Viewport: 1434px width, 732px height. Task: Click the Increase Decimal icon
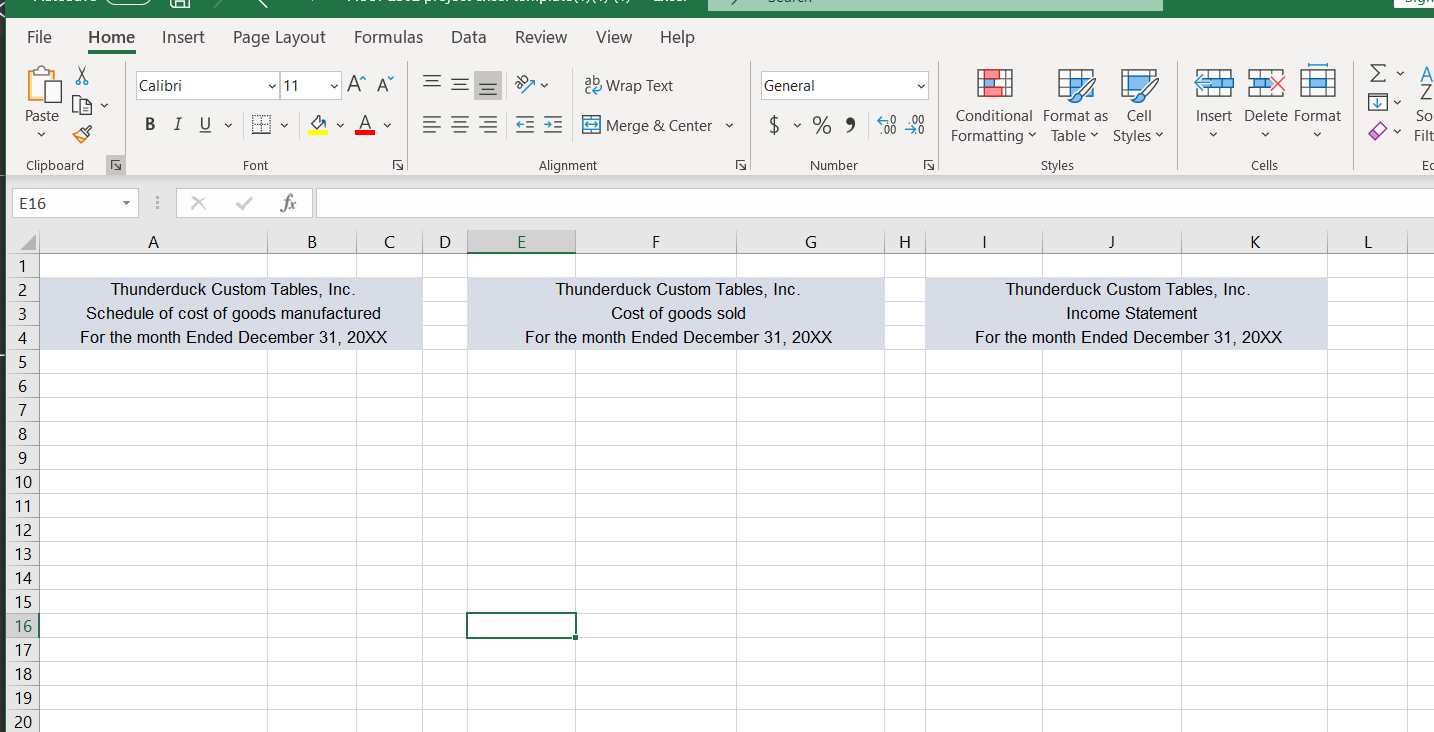[x=886, y=125]
